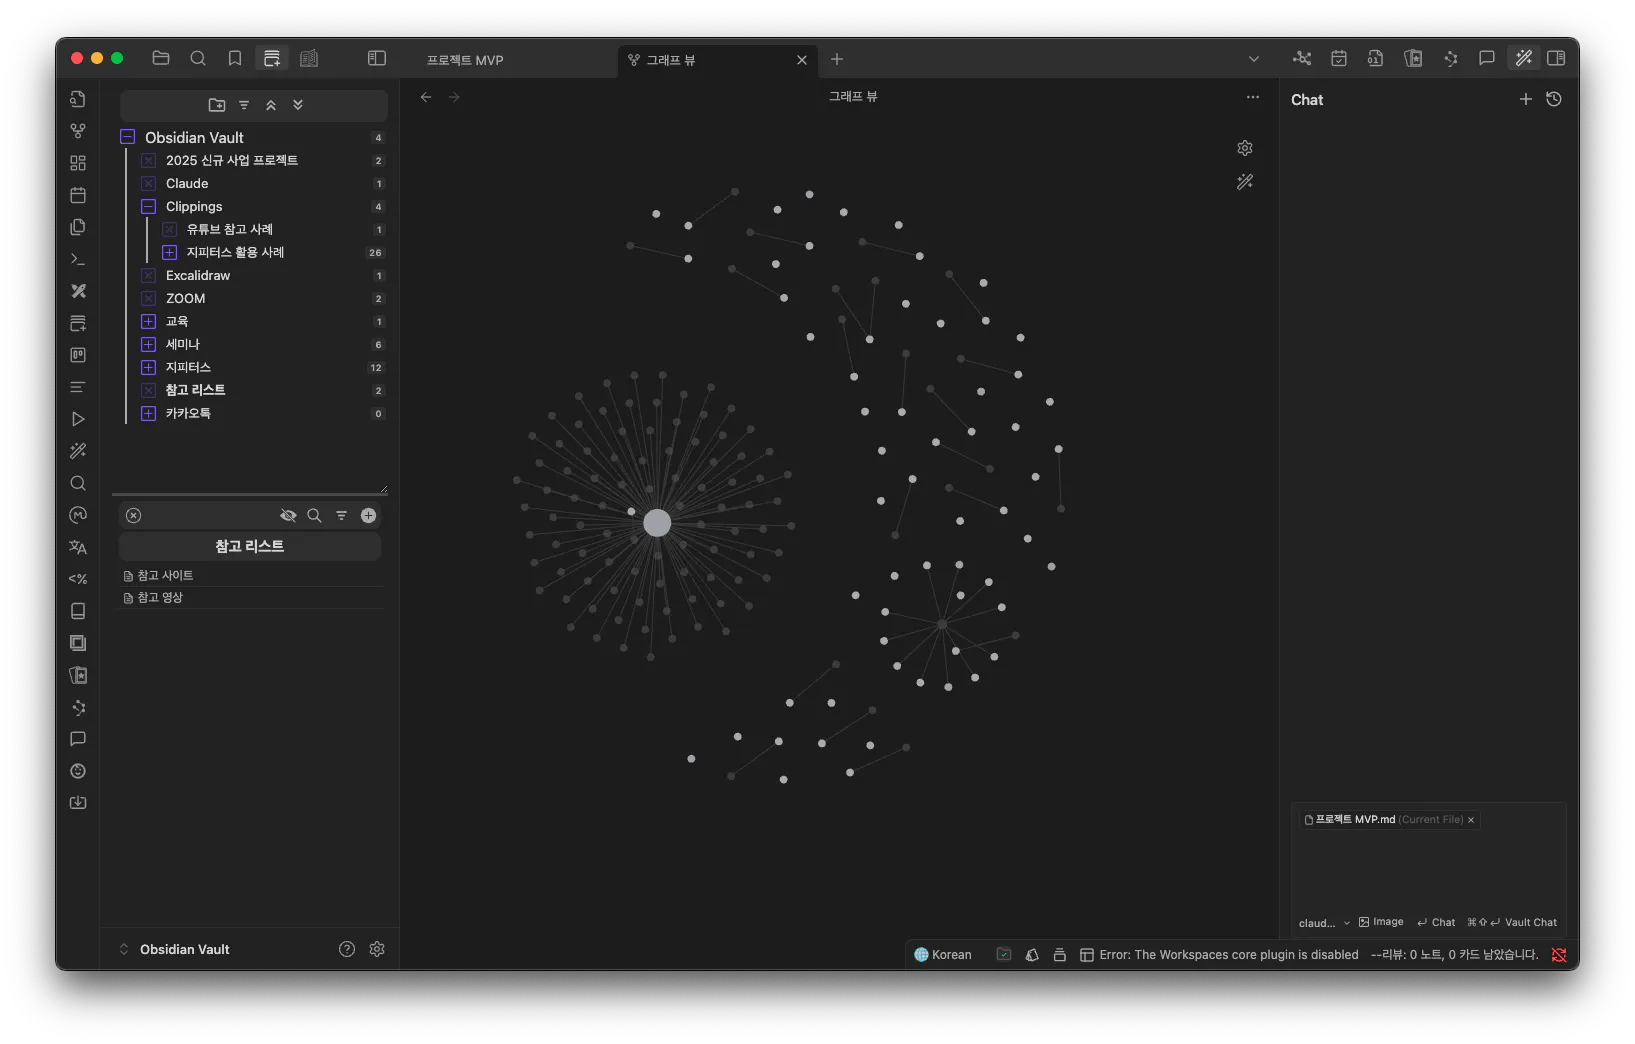Screen dimensions: 1635x1044
Task: Click the Korean language status item
Action: click(943, 955)
